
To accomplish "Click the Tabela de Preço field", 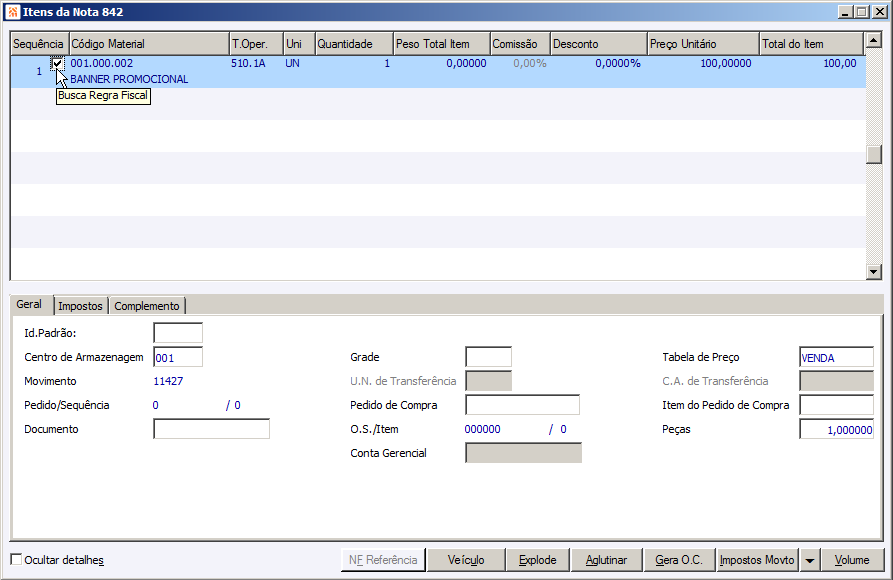I will (837, 357).
